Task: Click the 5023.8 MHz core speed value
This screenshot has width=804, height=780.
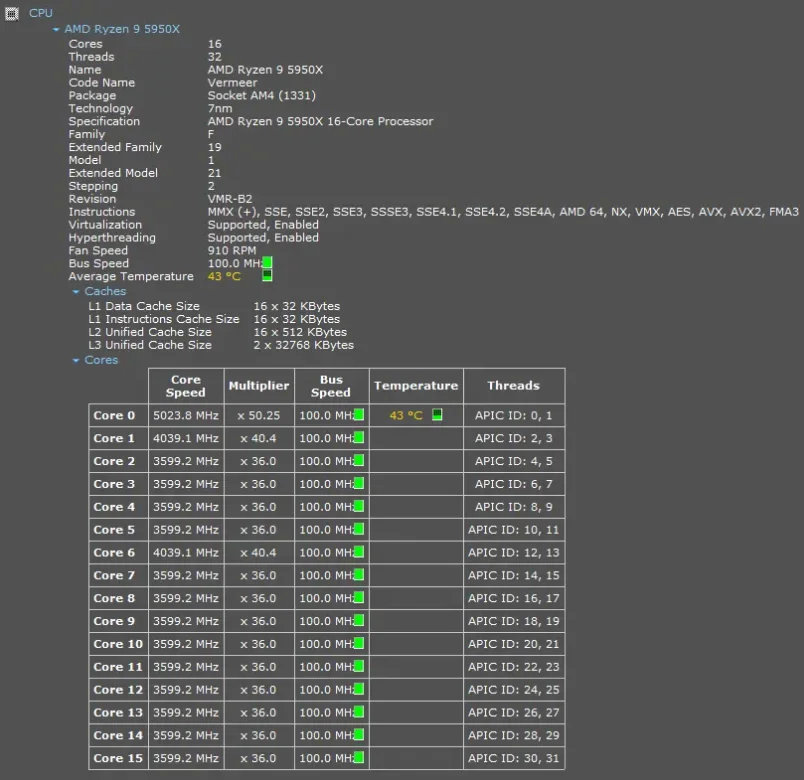Action: click(186, 415)
